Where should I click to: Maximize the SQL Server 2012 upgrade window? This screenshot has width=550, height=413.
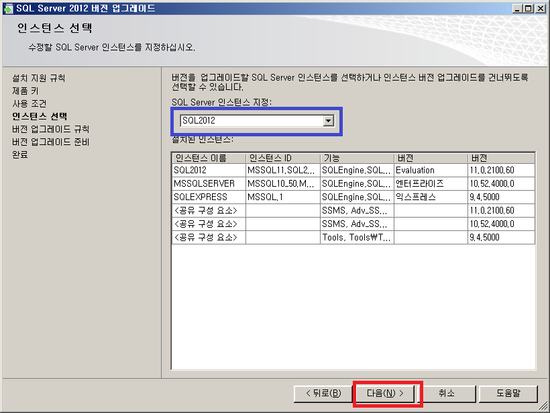(528, 8)
